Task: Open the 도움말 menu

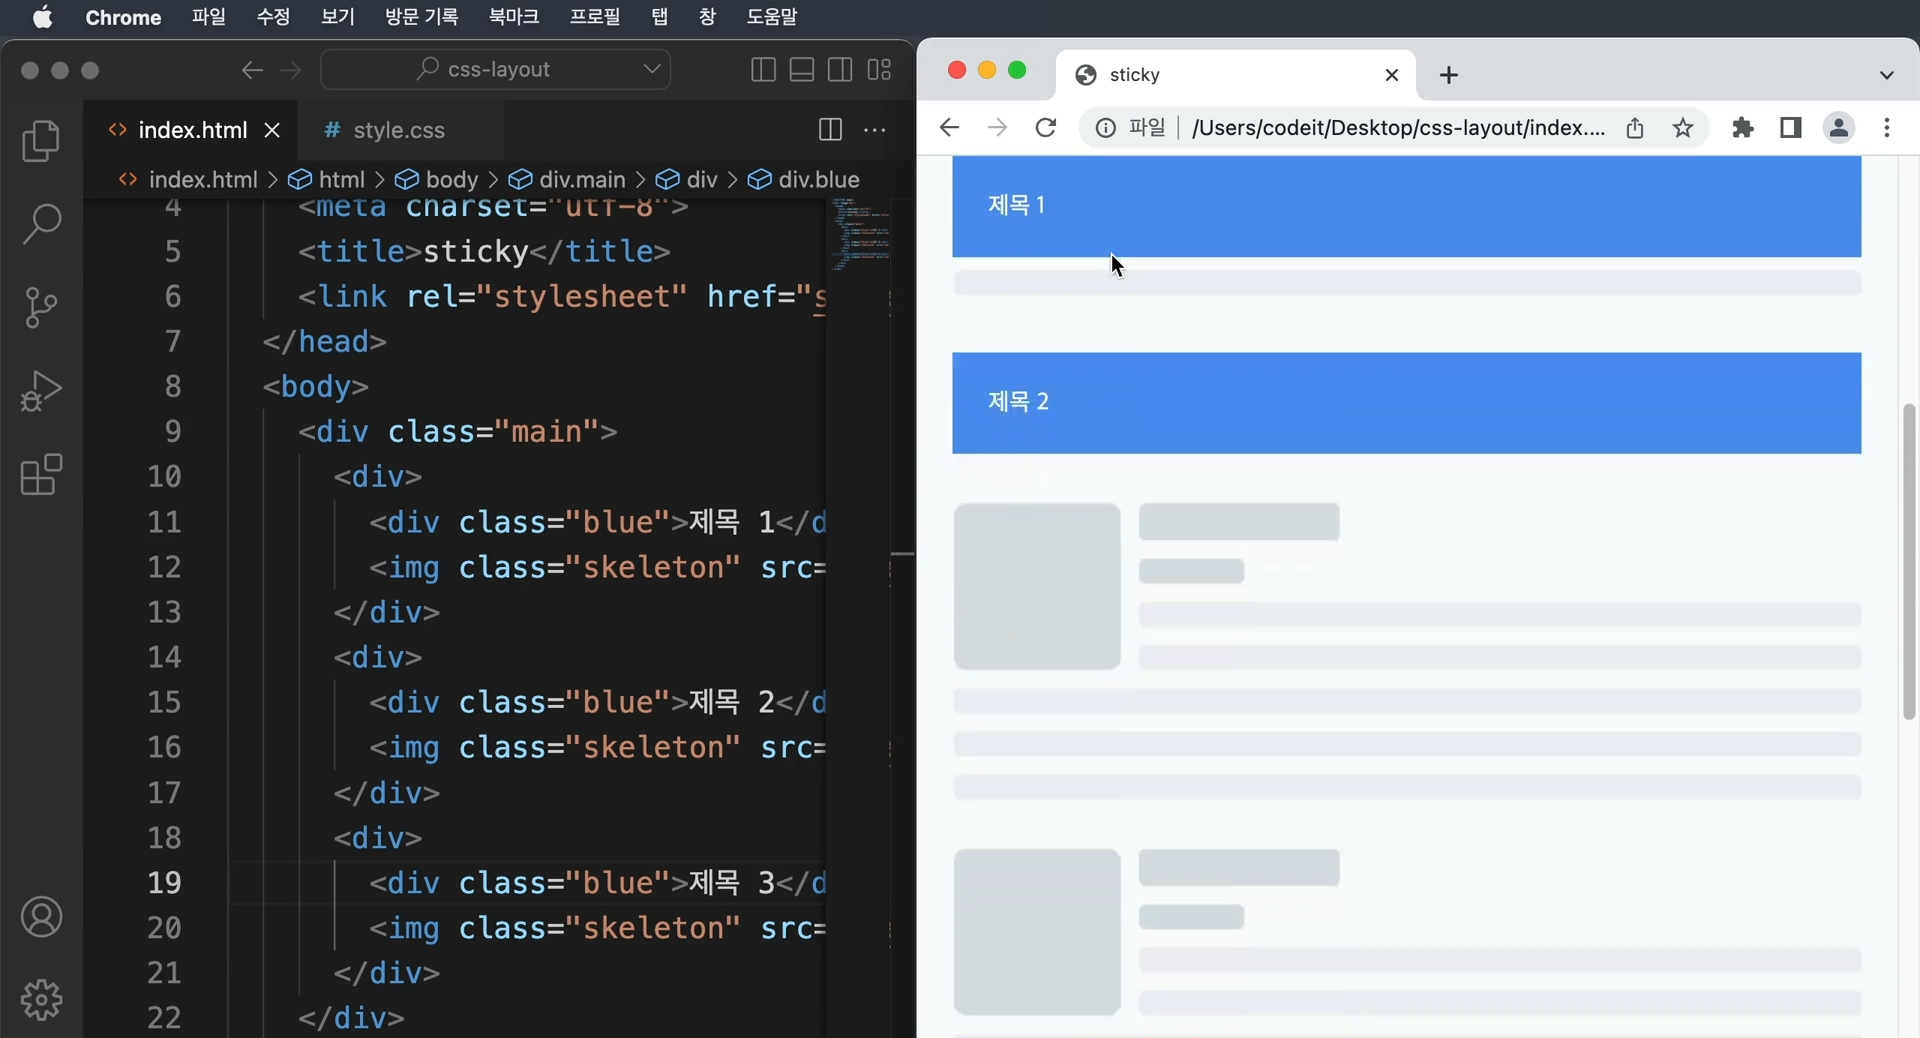Action: (772, 17)
